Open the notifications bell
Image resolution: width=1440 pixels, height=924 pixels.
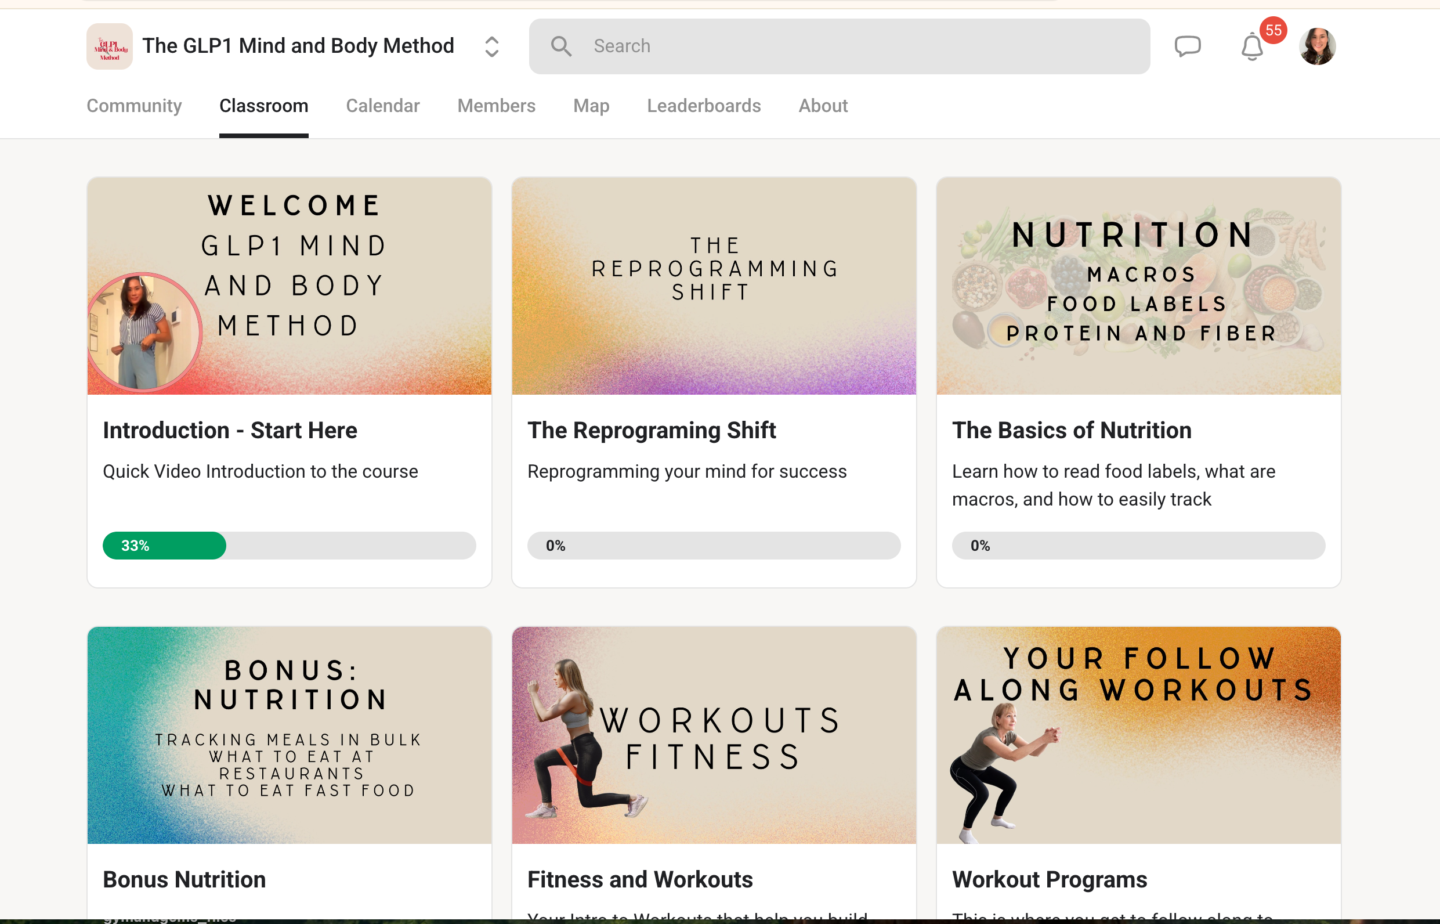click(x=1252, y=46)
